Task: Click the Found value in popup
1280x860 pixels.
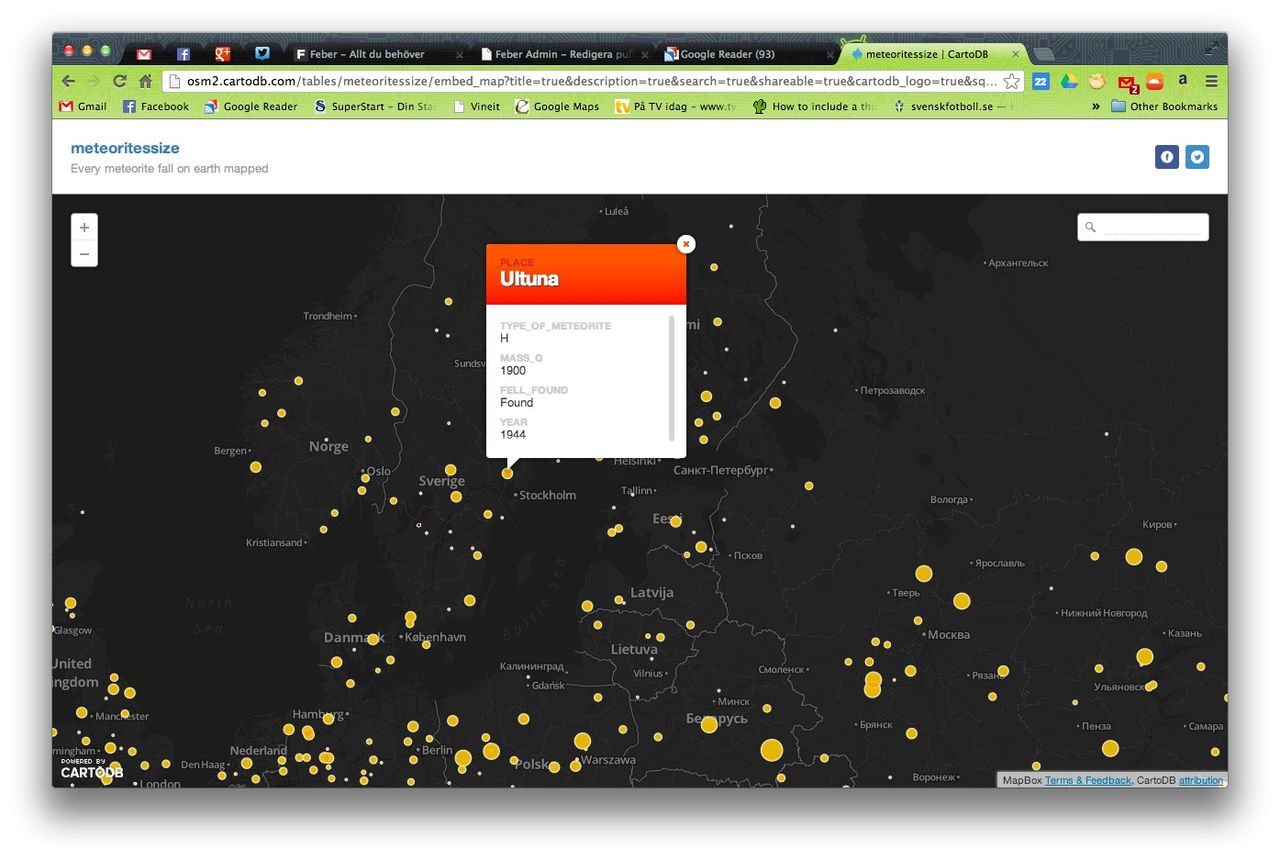Action: pos(517,402)
